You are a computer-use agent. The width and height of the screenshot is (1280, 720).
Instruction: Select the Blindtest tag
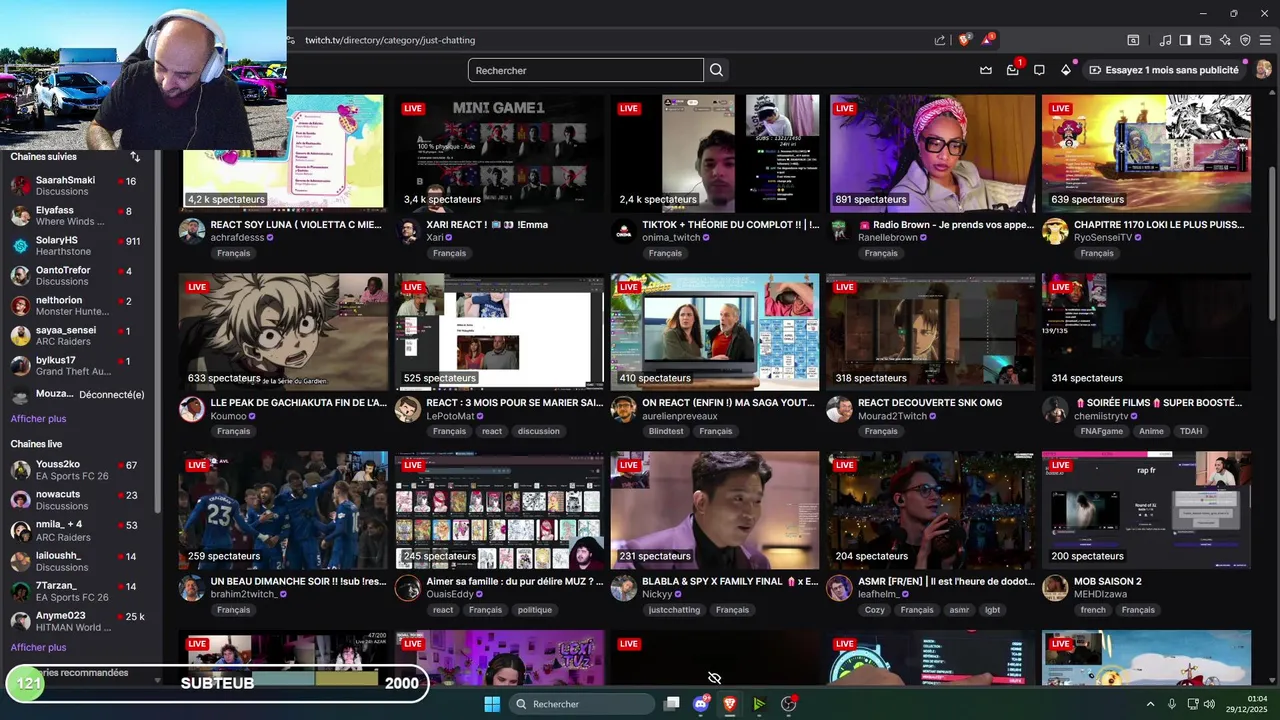tap(666, 431)
